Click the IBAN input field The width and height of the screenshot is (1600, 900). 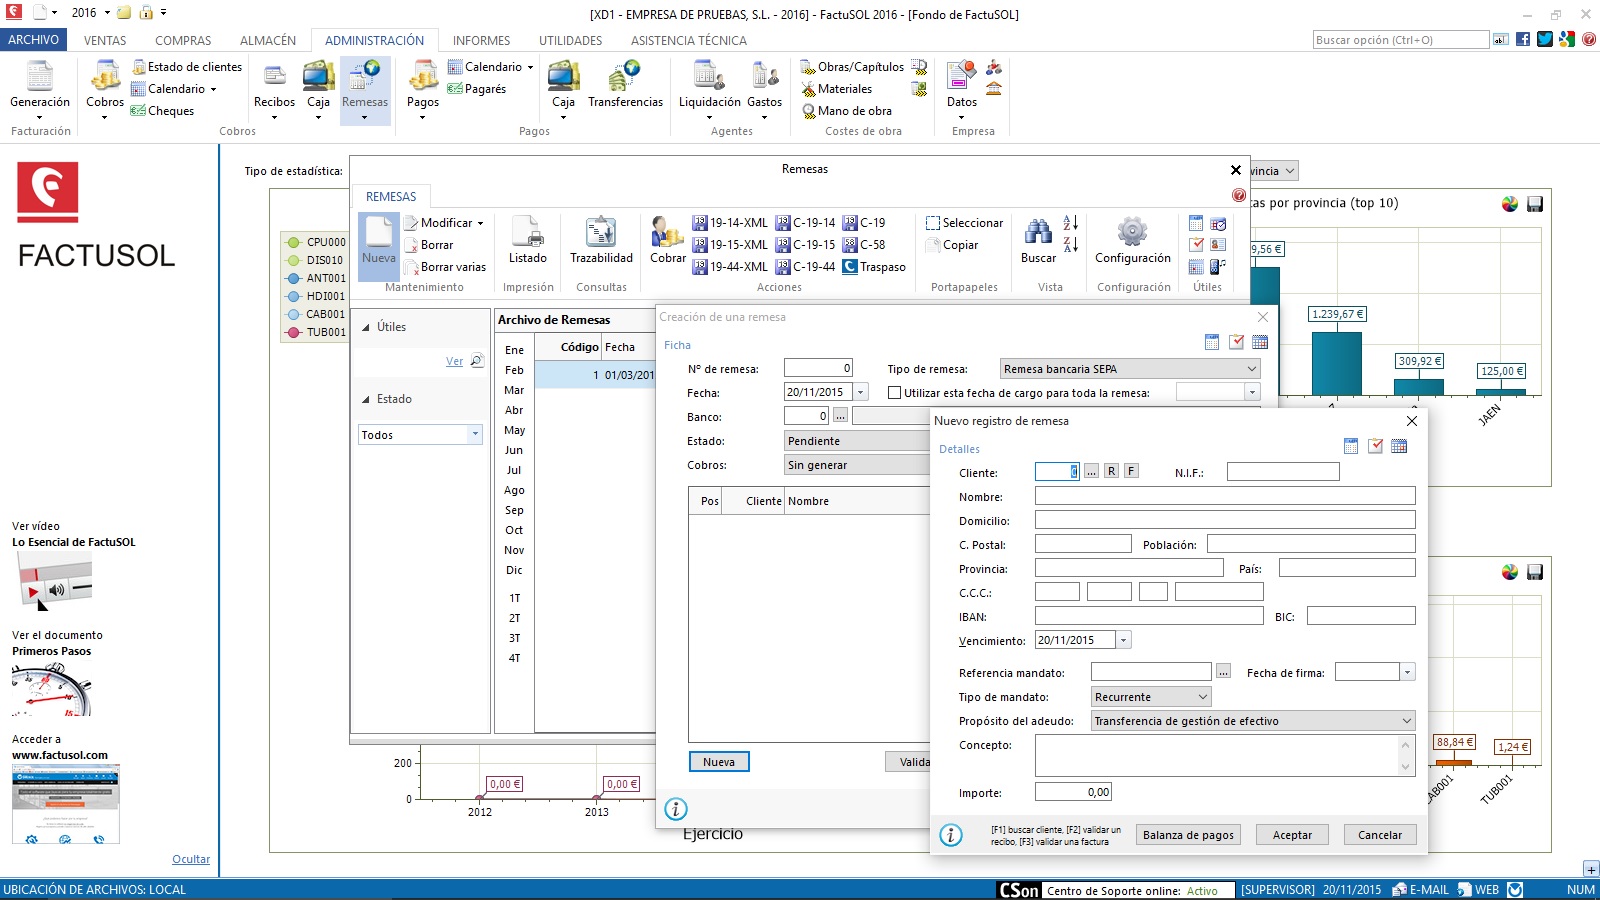coord(1149,616)
